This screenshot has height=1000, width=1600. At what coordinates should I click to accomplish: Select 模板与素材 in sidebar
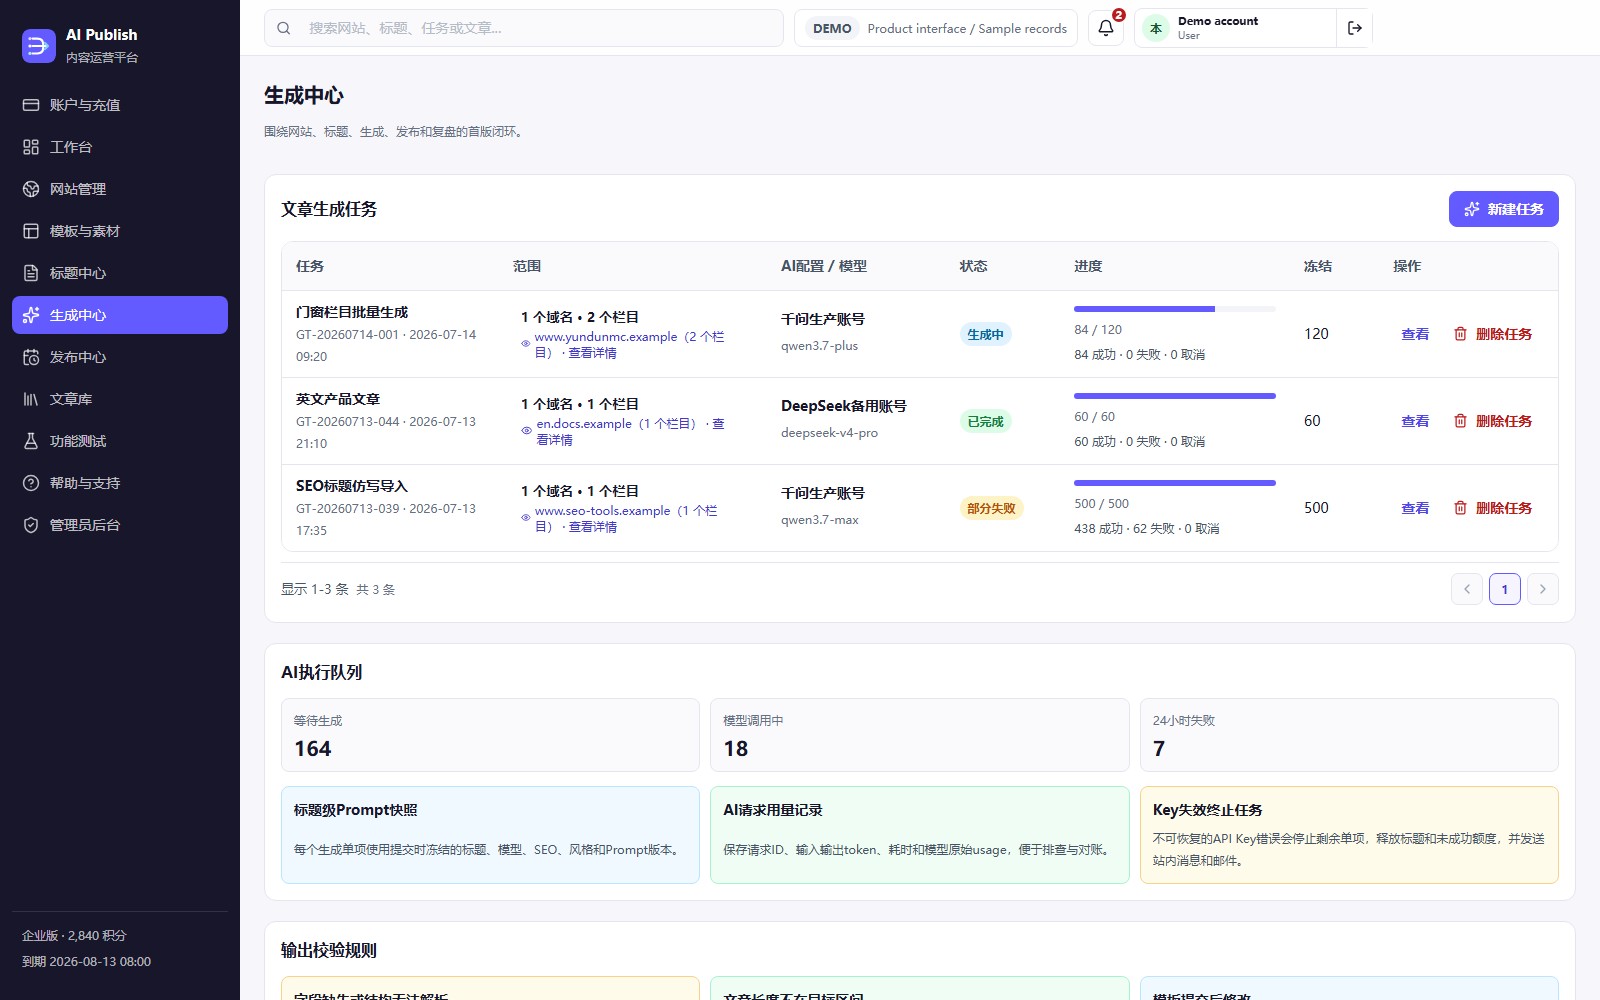coord(120,231)
